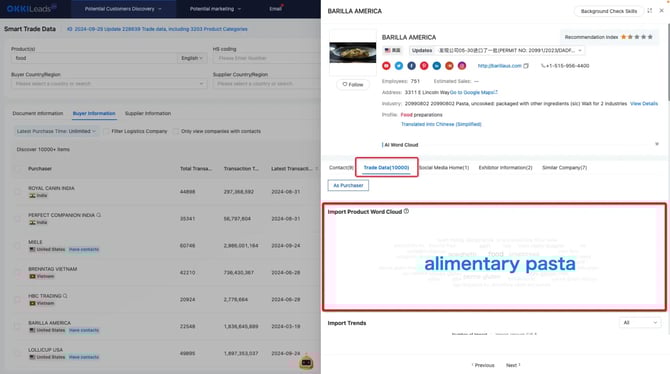The height and width of the screenshot is (374, 670).
Task: Open the chatbot assistant icon
Action: point(306,362)
